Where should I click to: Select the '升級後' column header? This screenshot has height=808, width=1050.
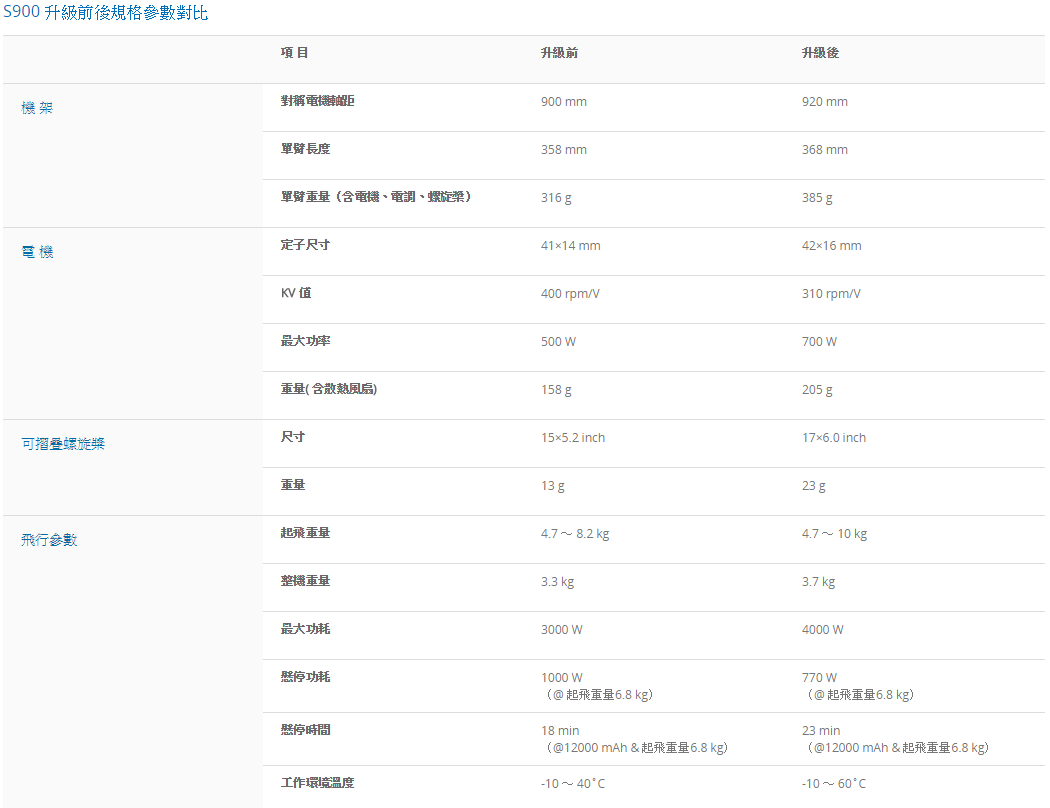coord(820,53)
